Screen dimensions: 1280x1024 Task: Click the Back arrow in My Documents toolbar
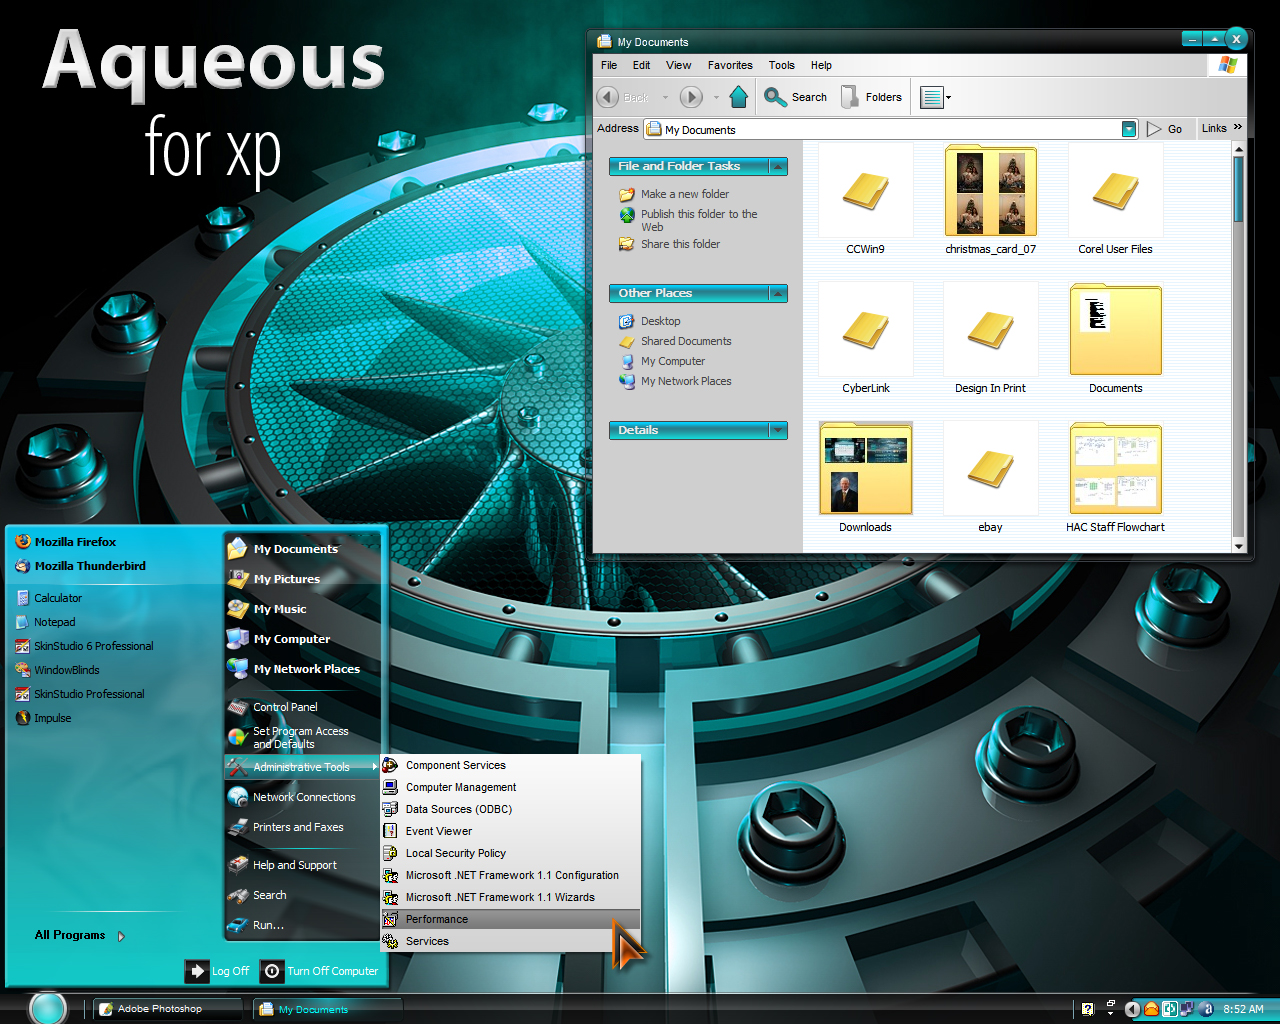tap(608, 97)
